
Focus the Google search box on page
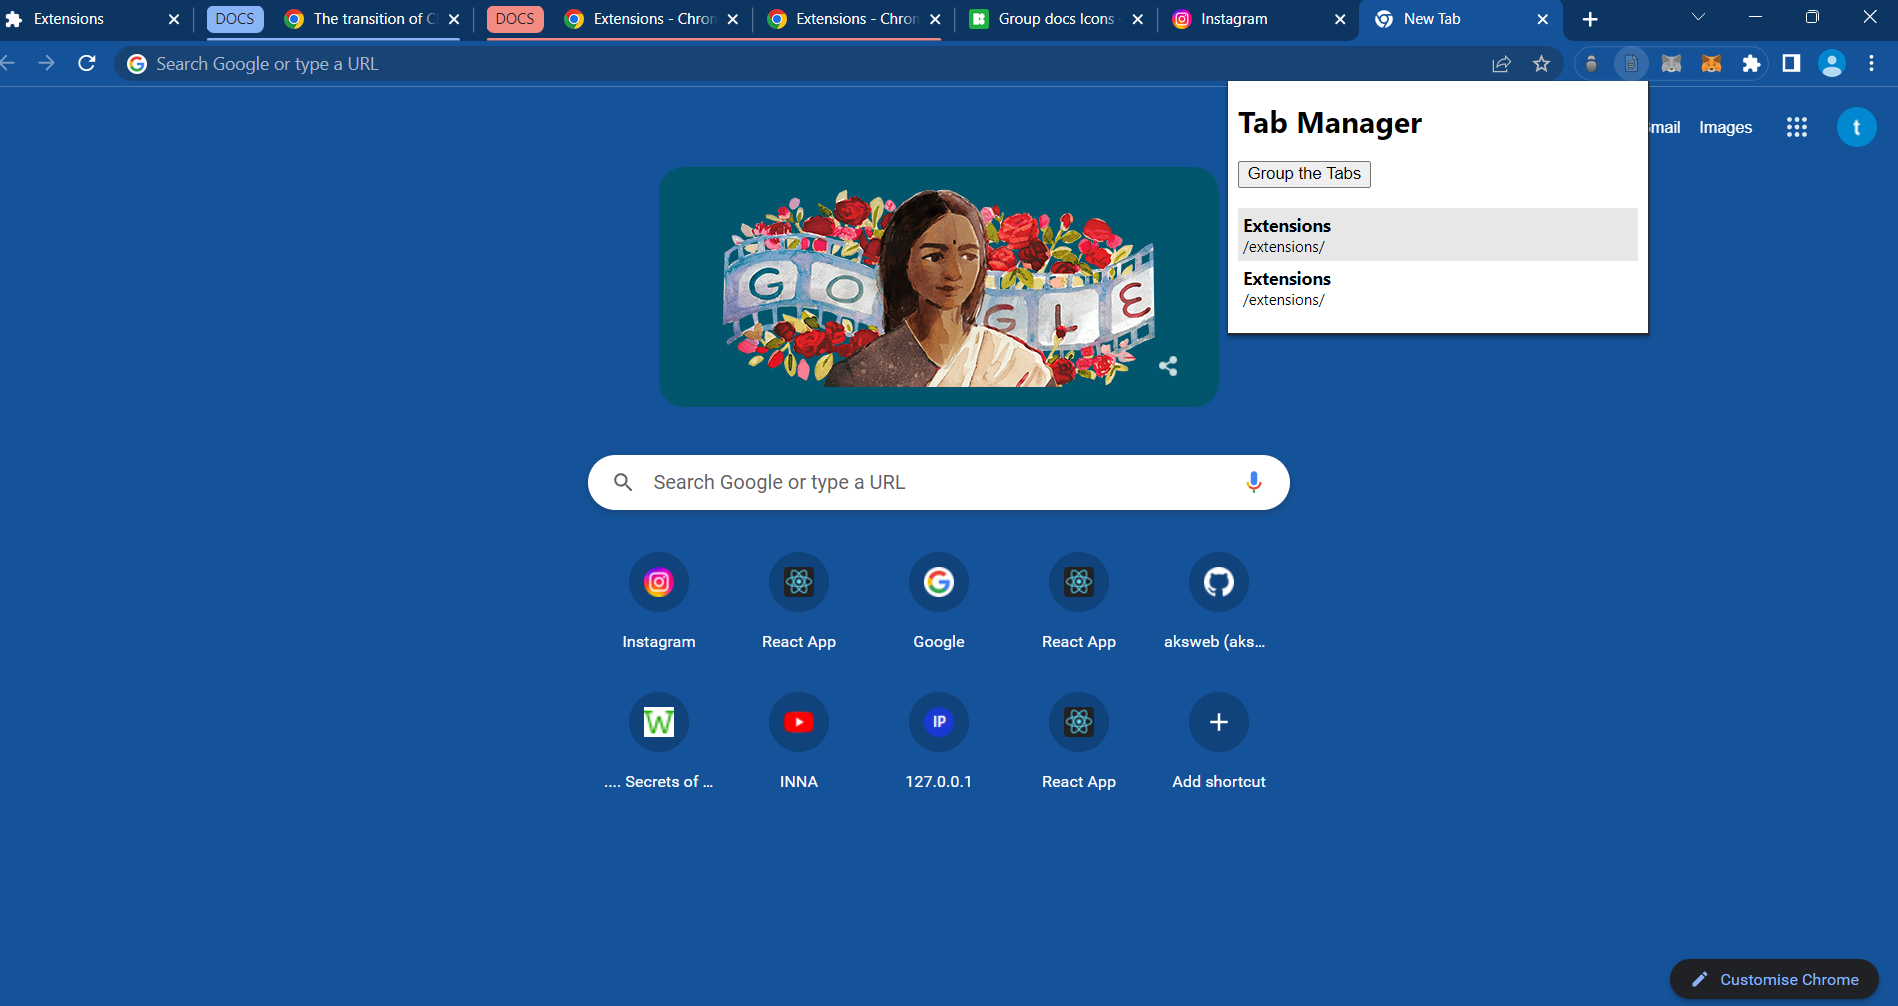(x=938, y=482)
